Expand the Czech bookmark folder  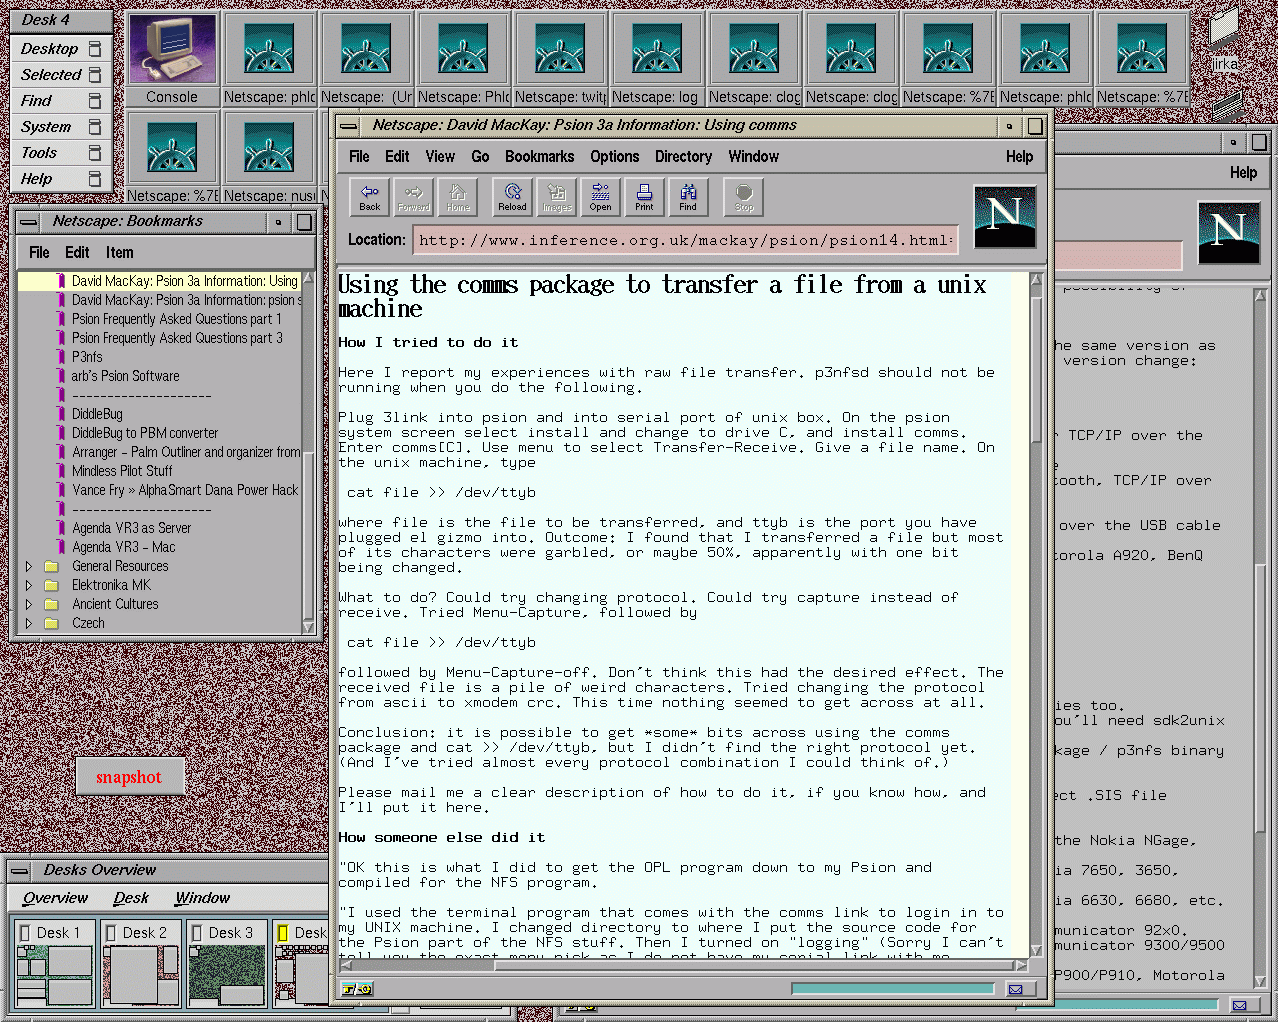(x=29, y=623)
